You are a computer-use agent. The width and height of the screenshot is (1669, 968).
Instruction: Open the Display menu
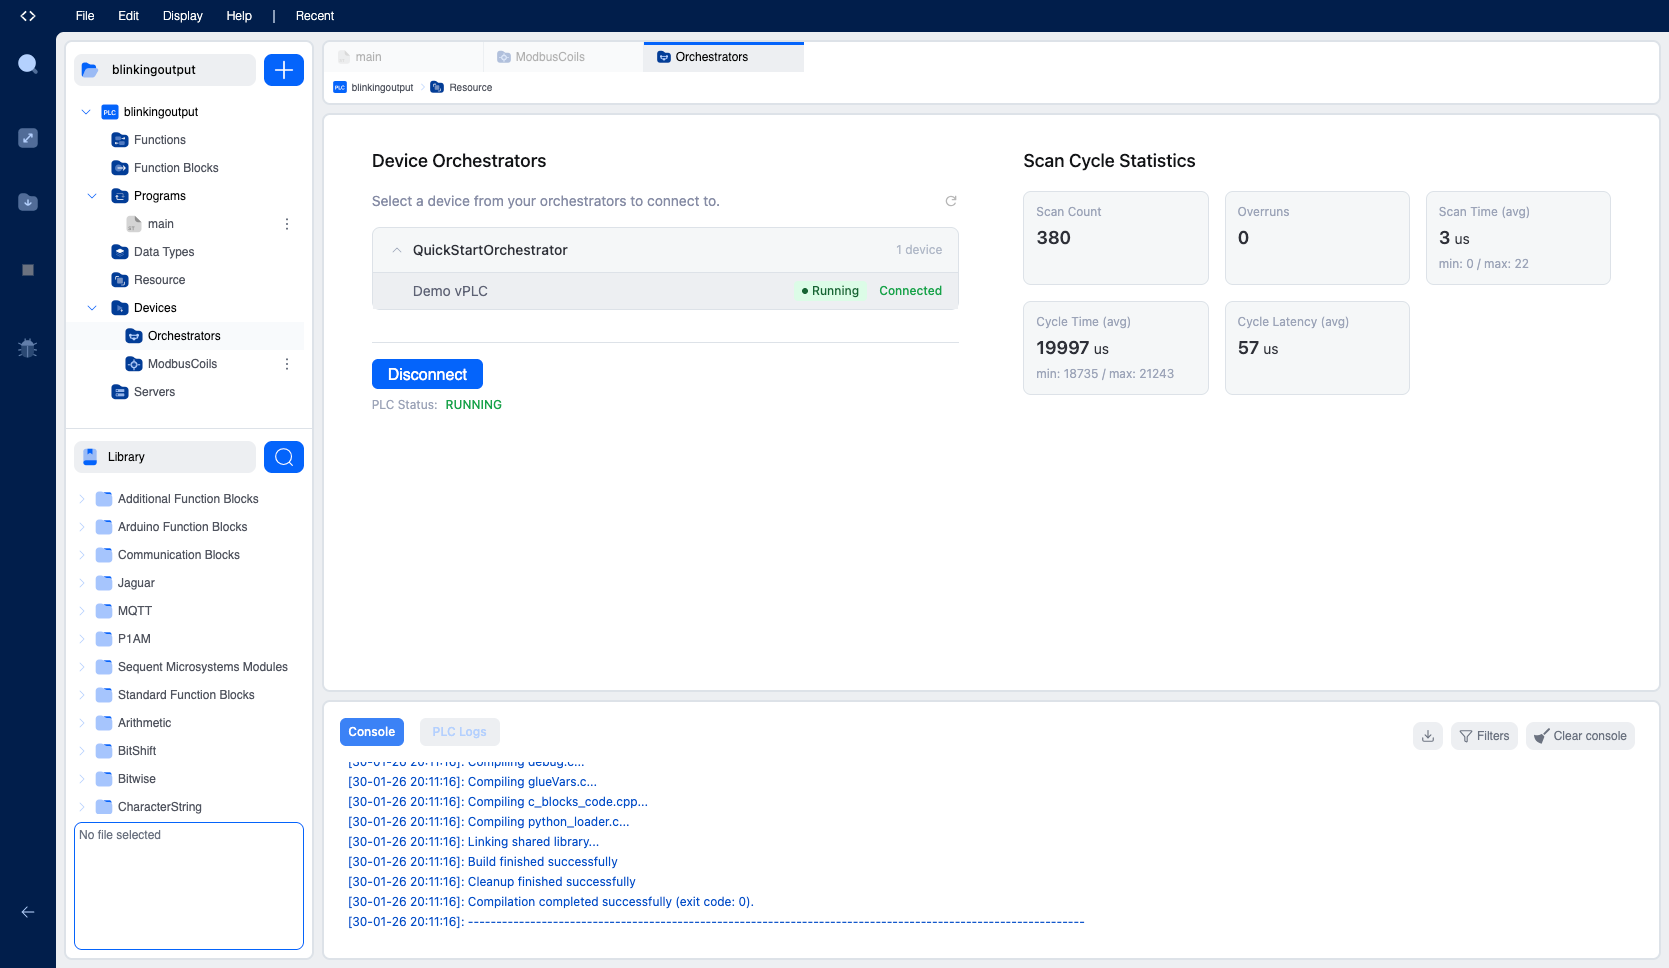point(182,16)
